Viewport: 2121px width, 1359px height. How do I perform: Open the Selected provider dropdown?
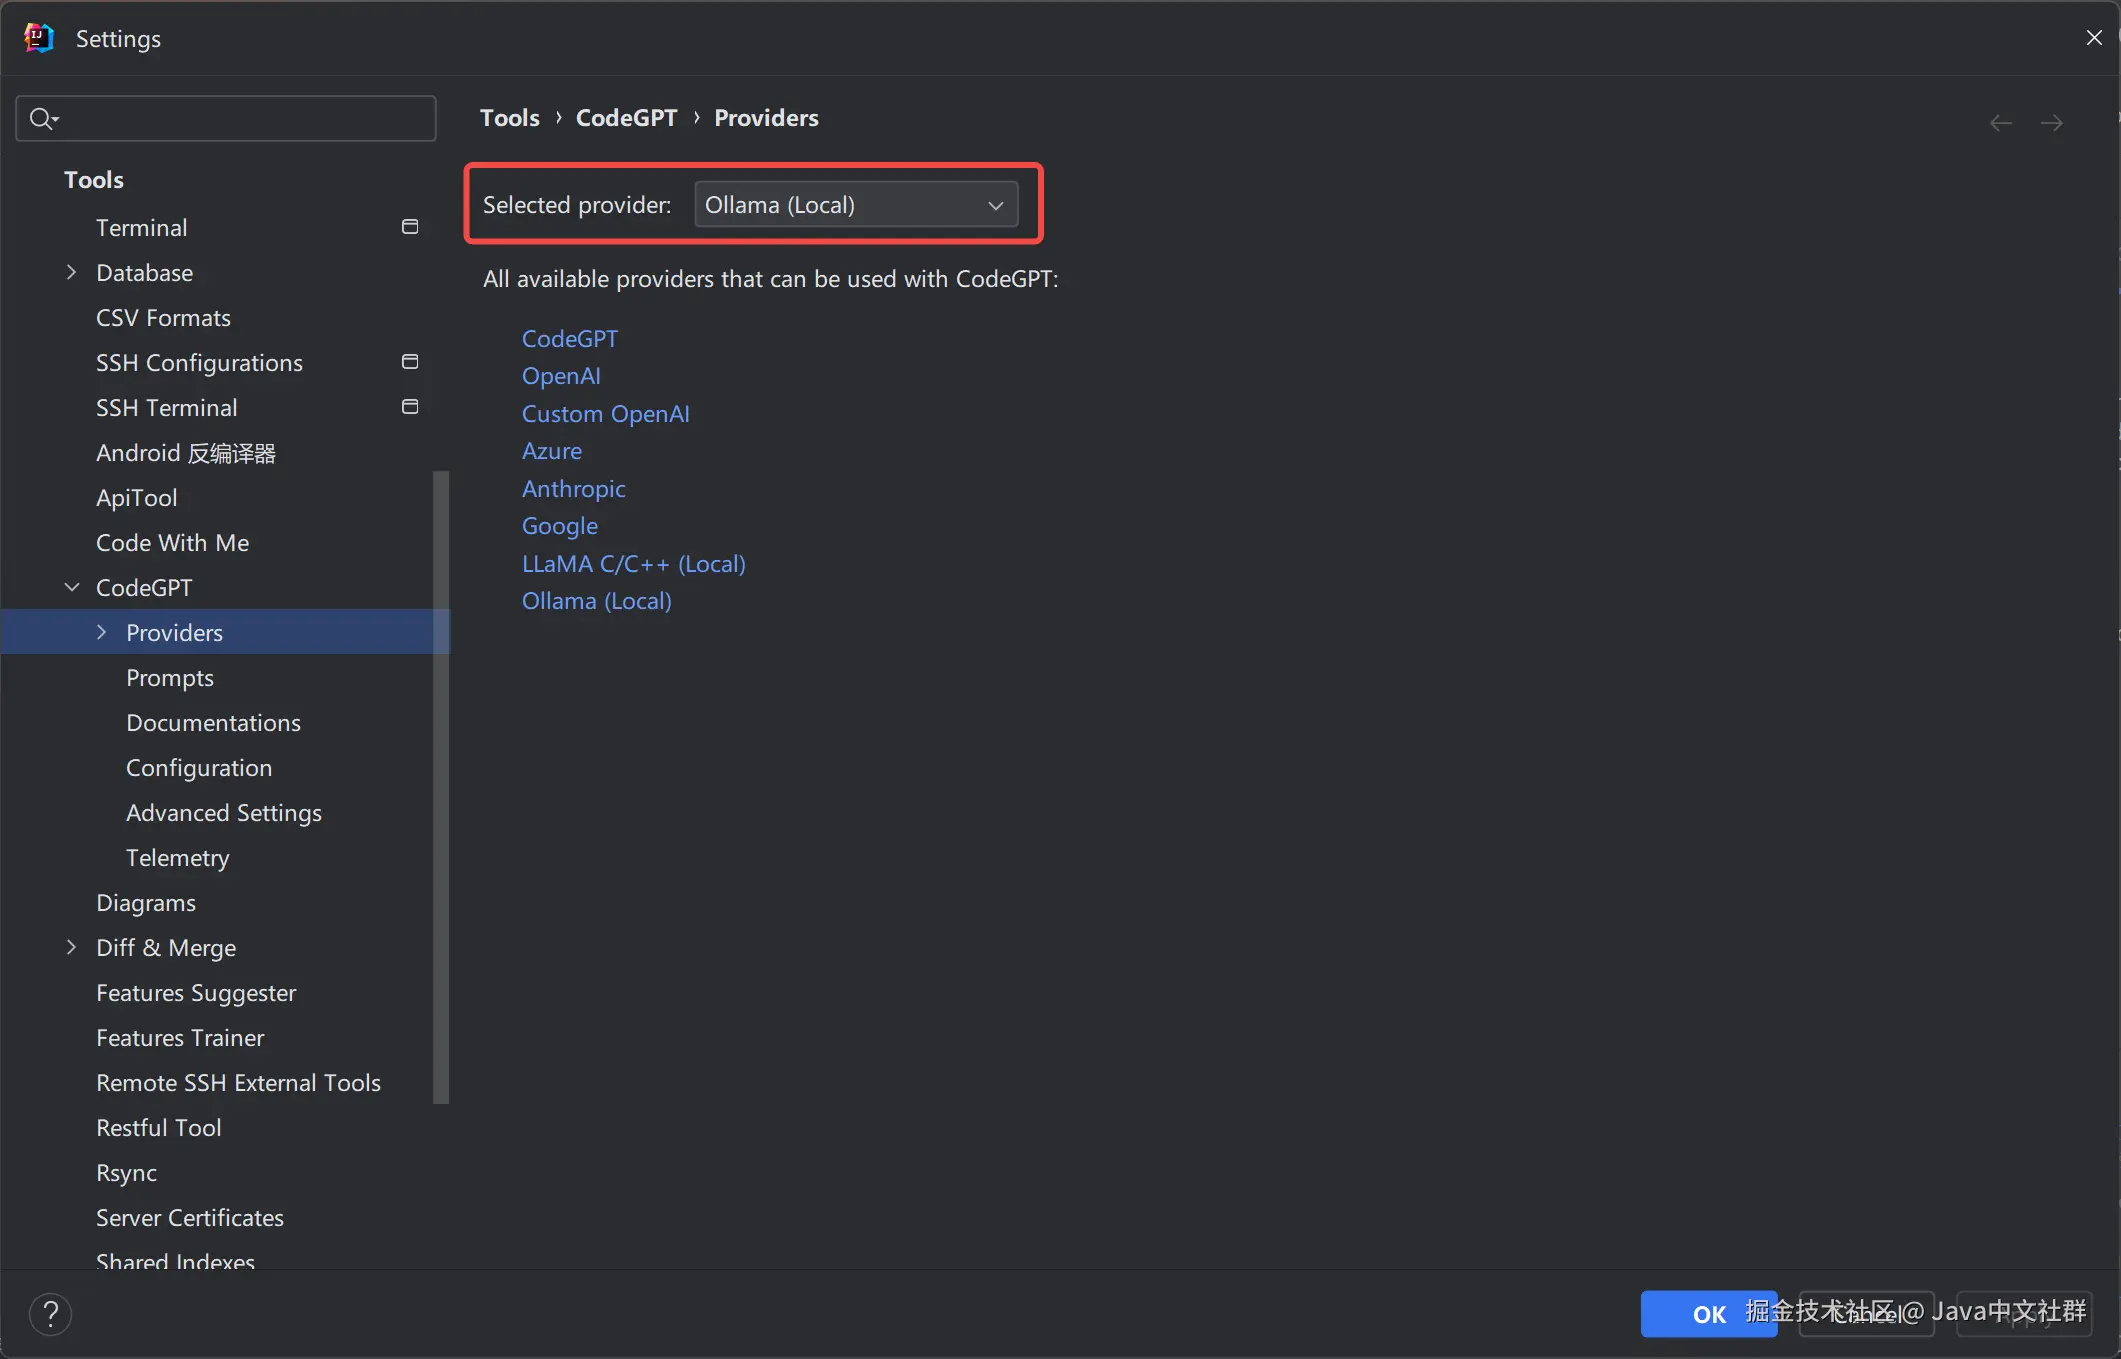click(x=856, y=204)
